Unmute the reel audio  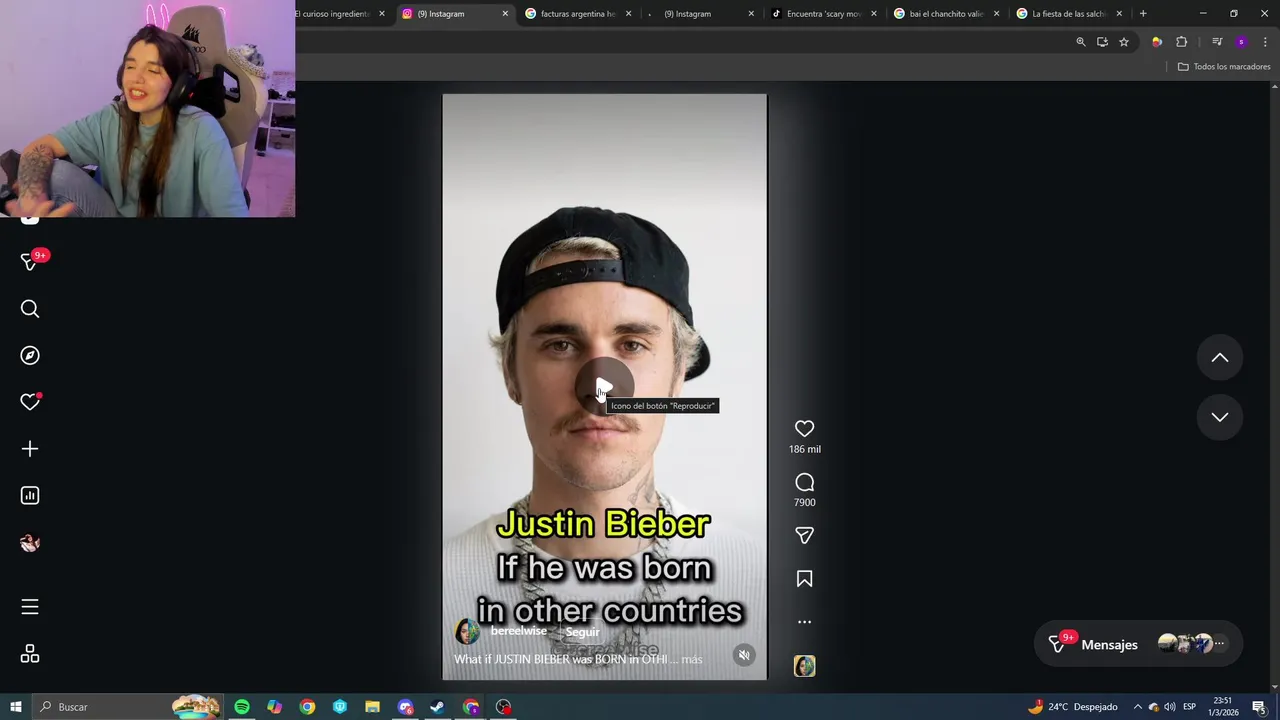click(x=743, y=655)
